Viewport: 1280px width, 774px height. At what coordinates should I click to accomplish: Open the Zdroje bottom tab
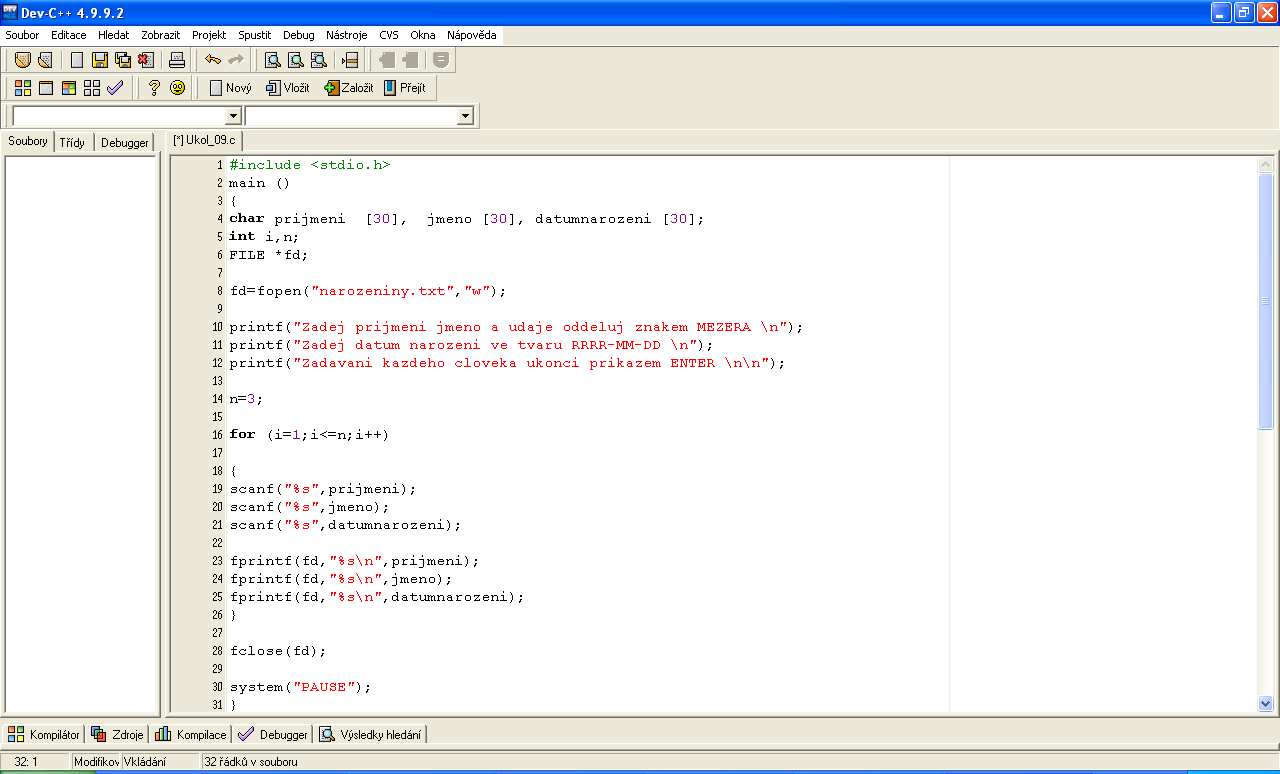coord(117,734)
